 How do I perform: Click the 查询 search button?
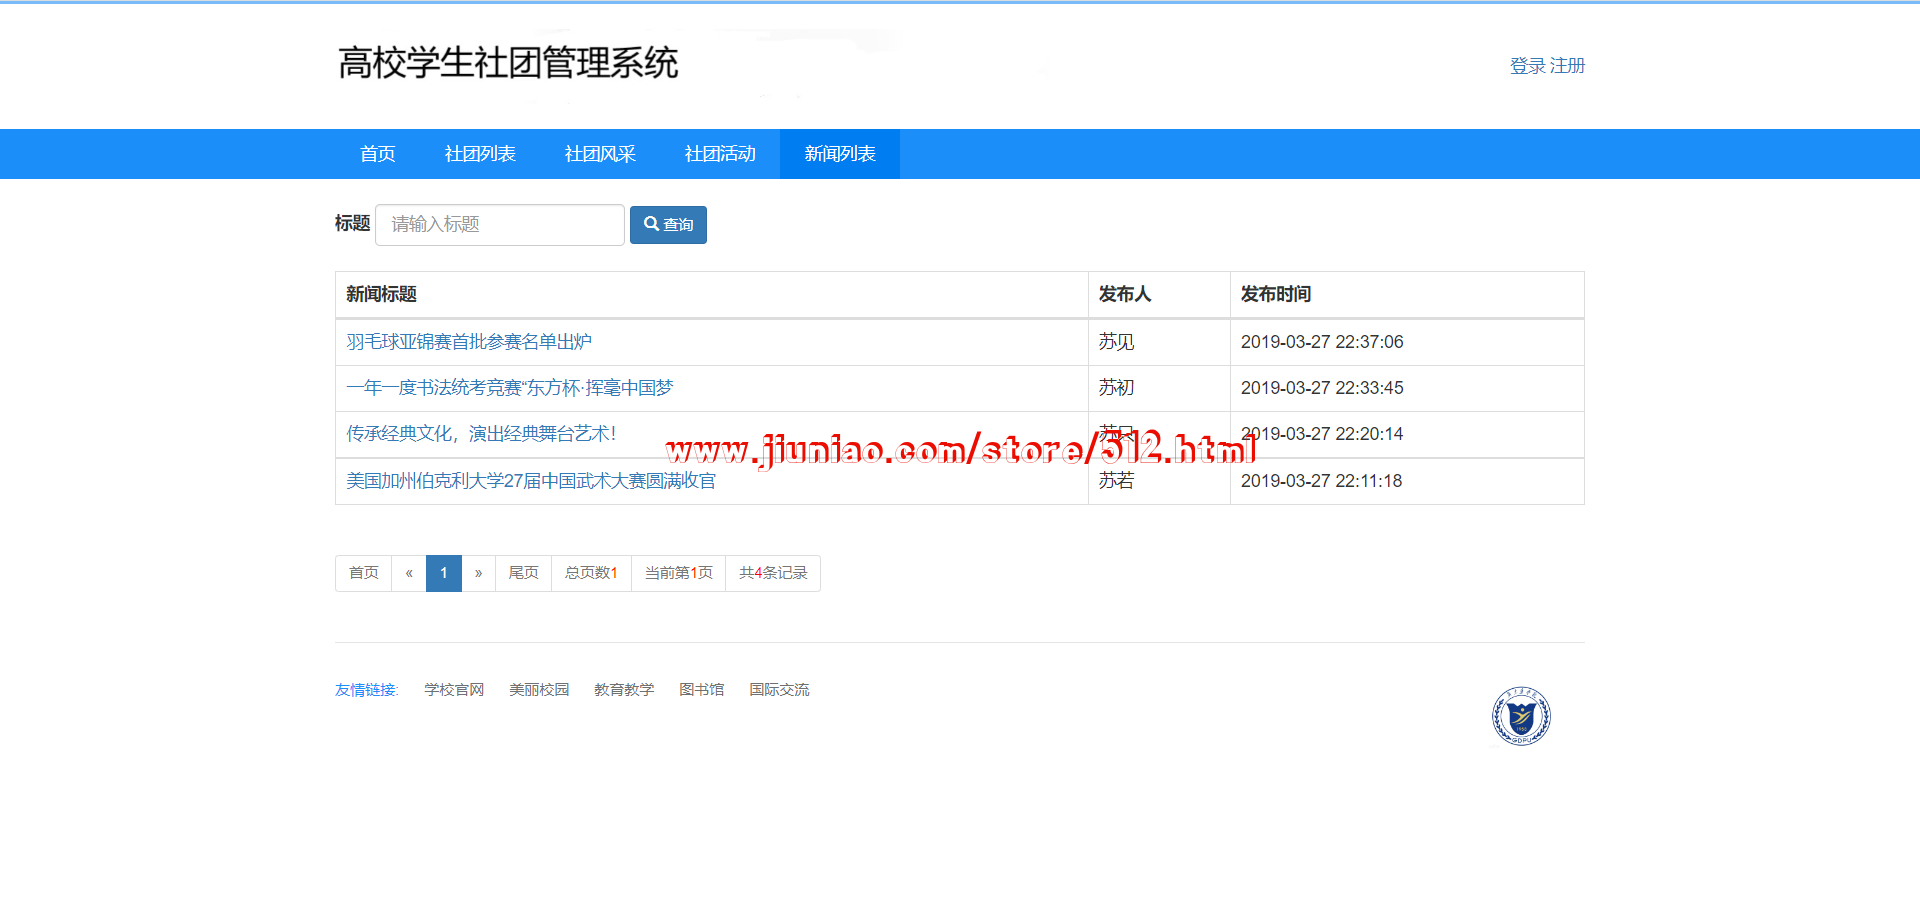coord(668,225)
